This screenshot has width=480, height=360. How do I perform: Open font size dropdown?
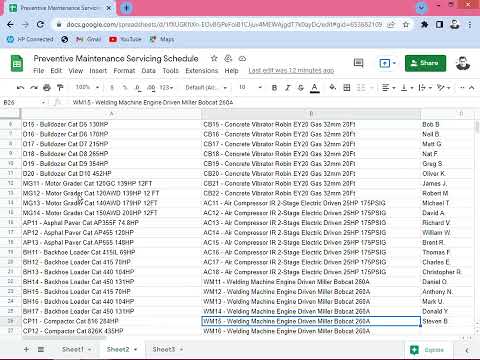coord(250,87)
